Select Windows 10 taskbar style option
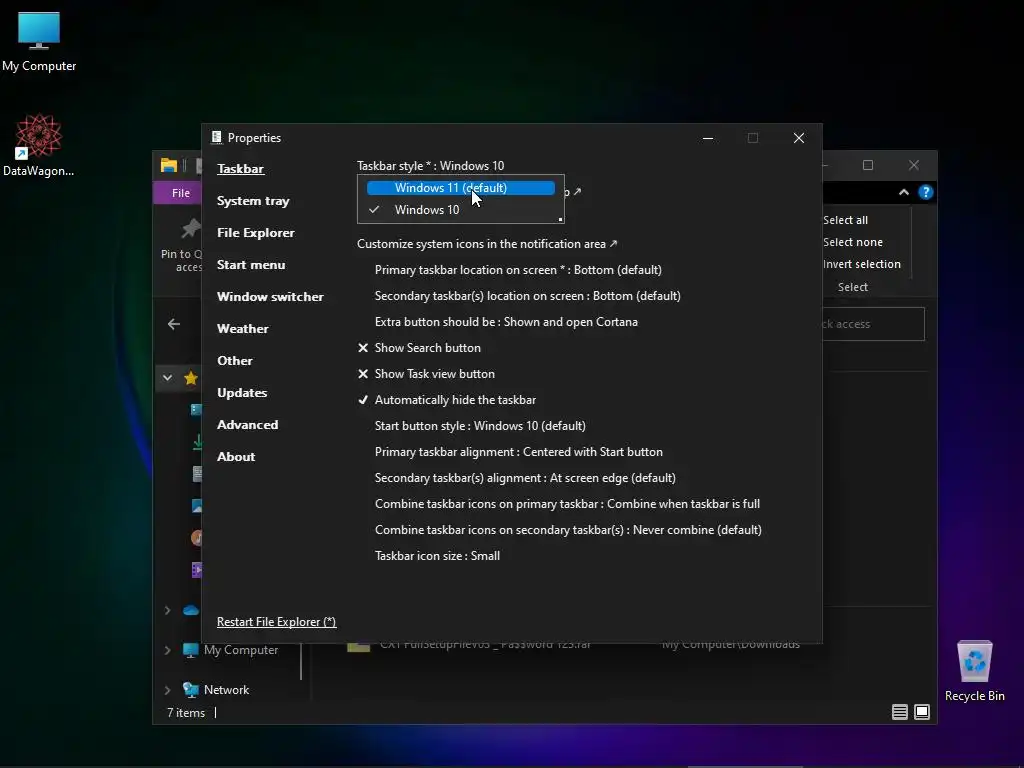This screenshot has width=1024, height=768. click(460, 210)
